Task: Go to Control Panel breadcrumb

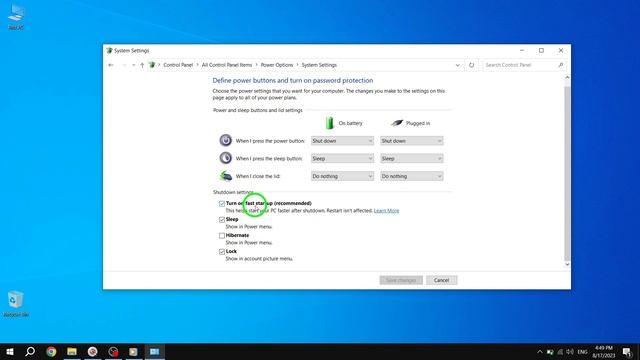Action: (x=178, y=65)
